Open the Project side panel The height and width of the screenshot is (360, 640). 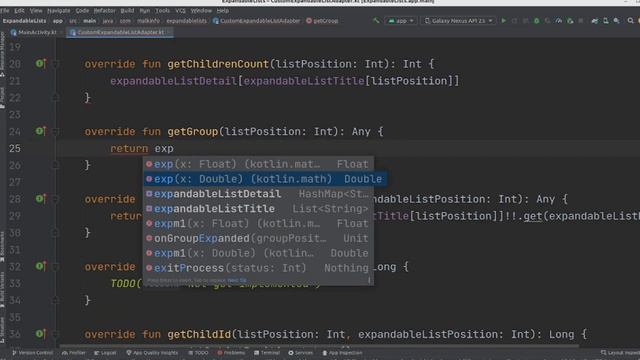click(2, 97)
